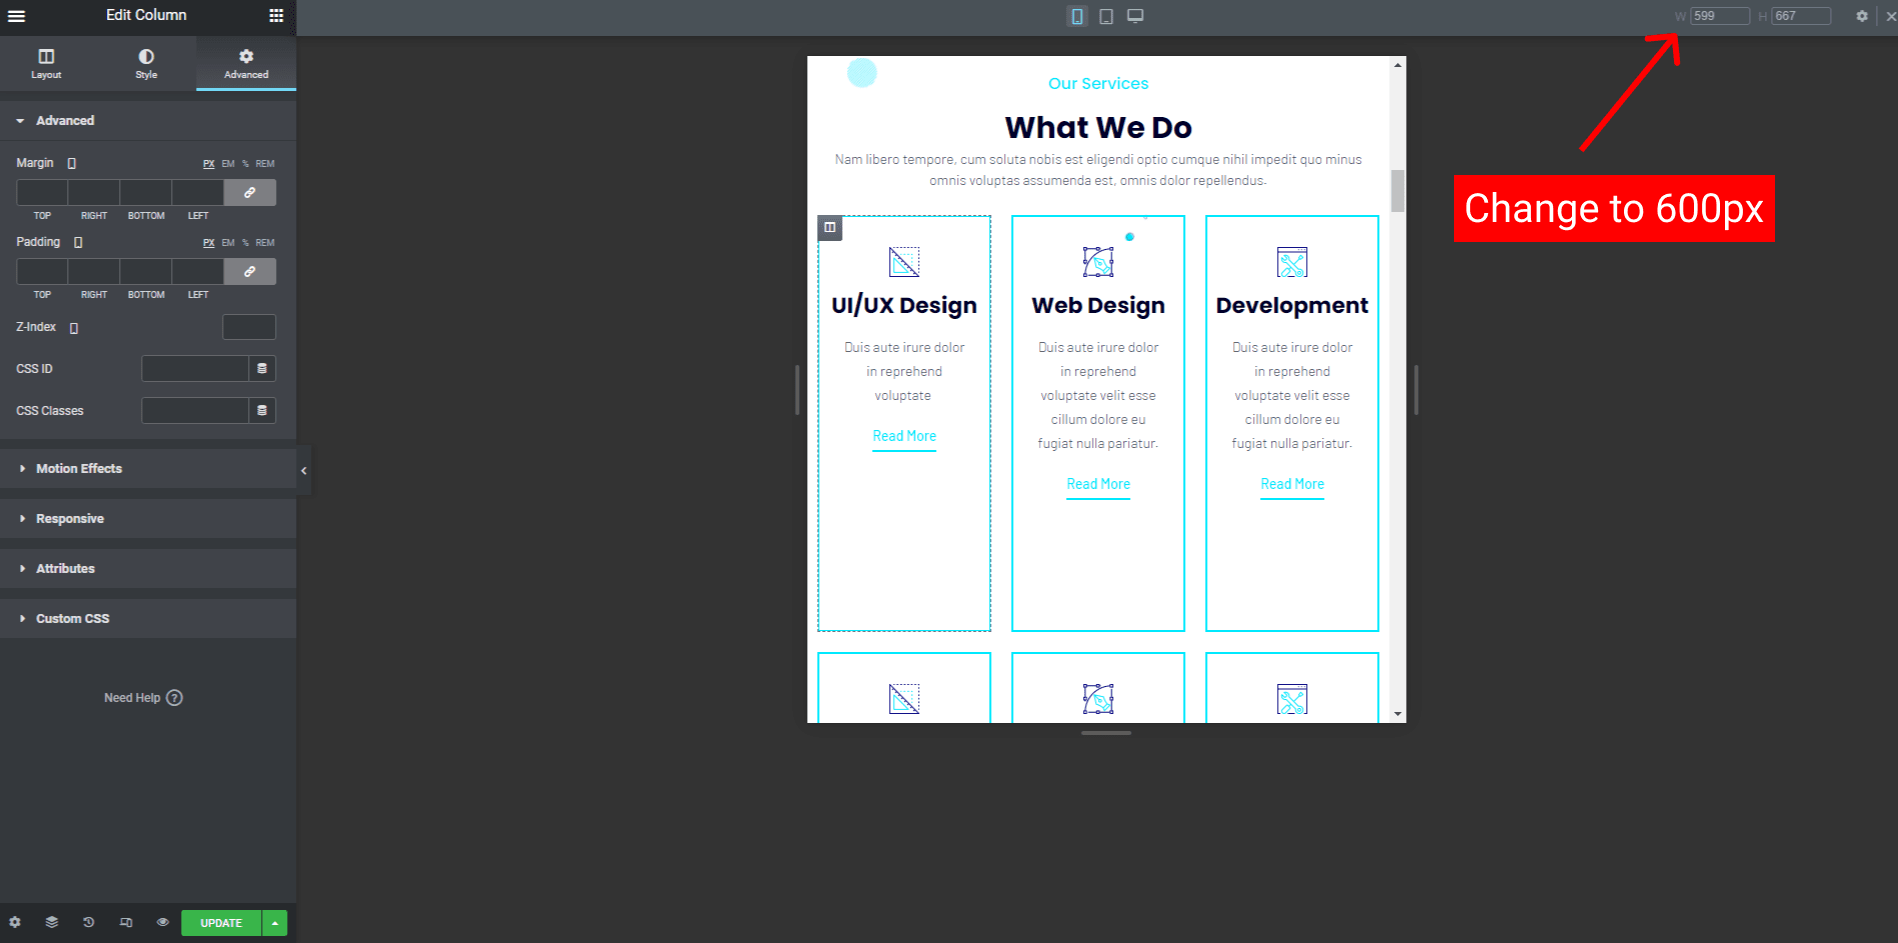Click the What We Do heading
This screenshot has width=1898, height=943.
click(x=1098, y=128)
